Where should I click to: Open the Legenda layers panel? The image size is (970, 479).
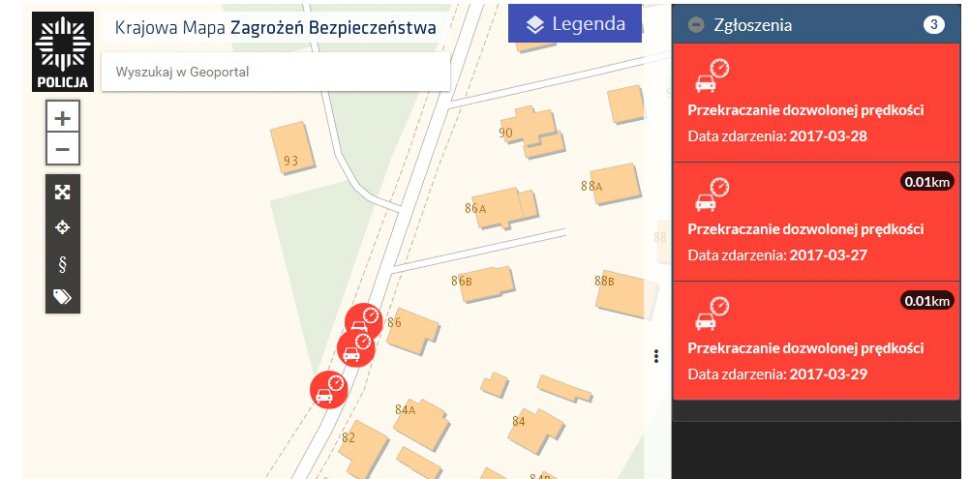click(575, 24)
